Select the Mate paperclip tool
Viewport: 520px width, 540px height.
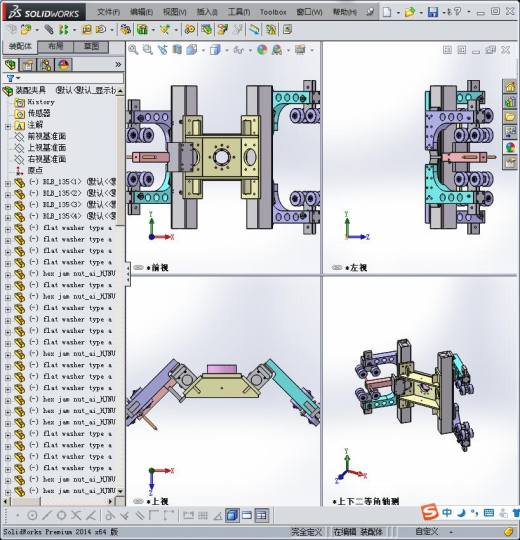point(49,30)
